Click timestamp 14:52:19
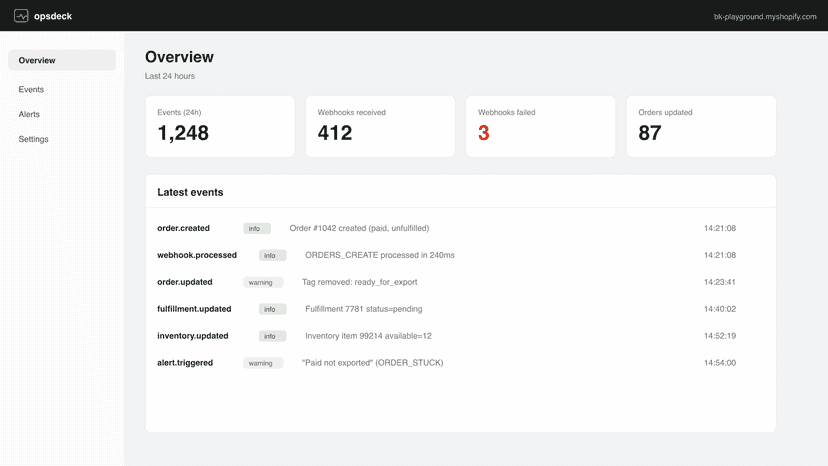Viewport: 828px width, 466px height. (x=719, y=336)
